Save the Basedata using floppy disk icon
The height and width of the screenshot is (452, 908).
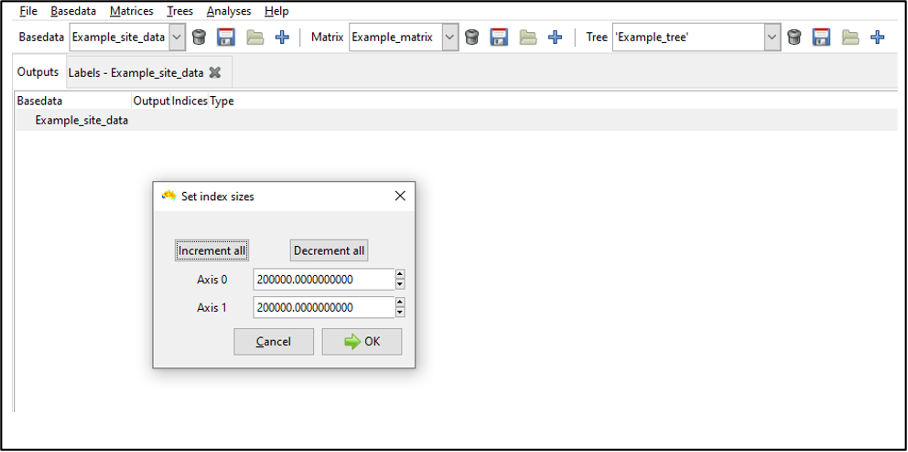click(x=226, y=37)
